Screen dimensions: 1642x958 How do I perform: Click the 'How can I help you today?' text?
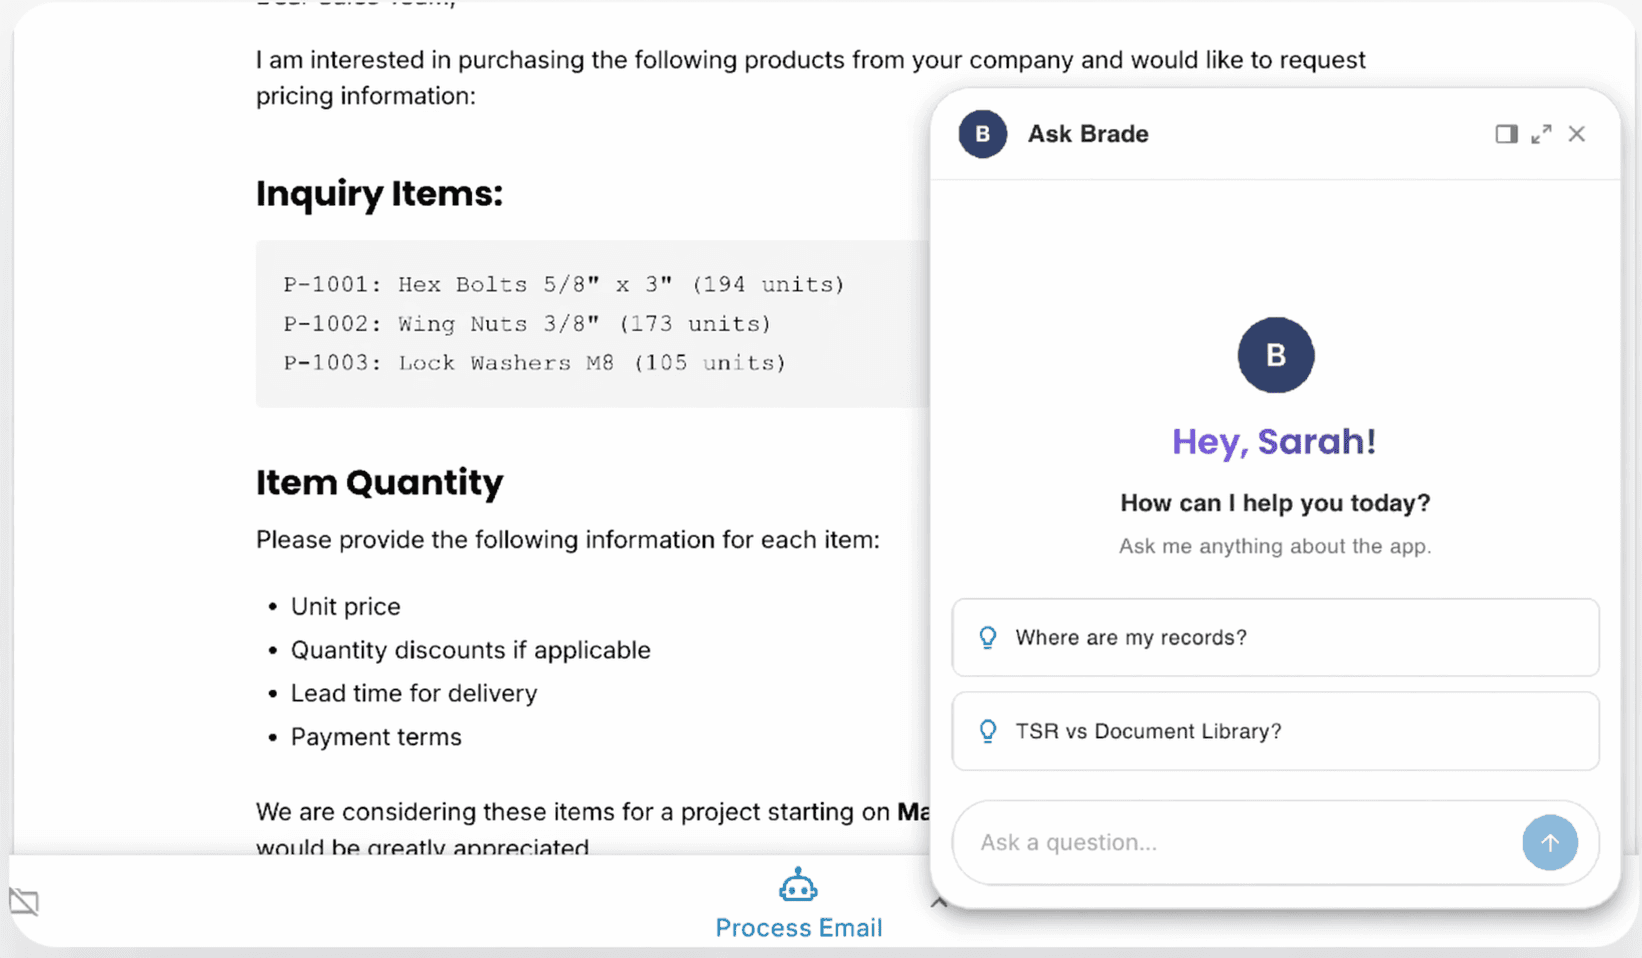[1275, 503]
